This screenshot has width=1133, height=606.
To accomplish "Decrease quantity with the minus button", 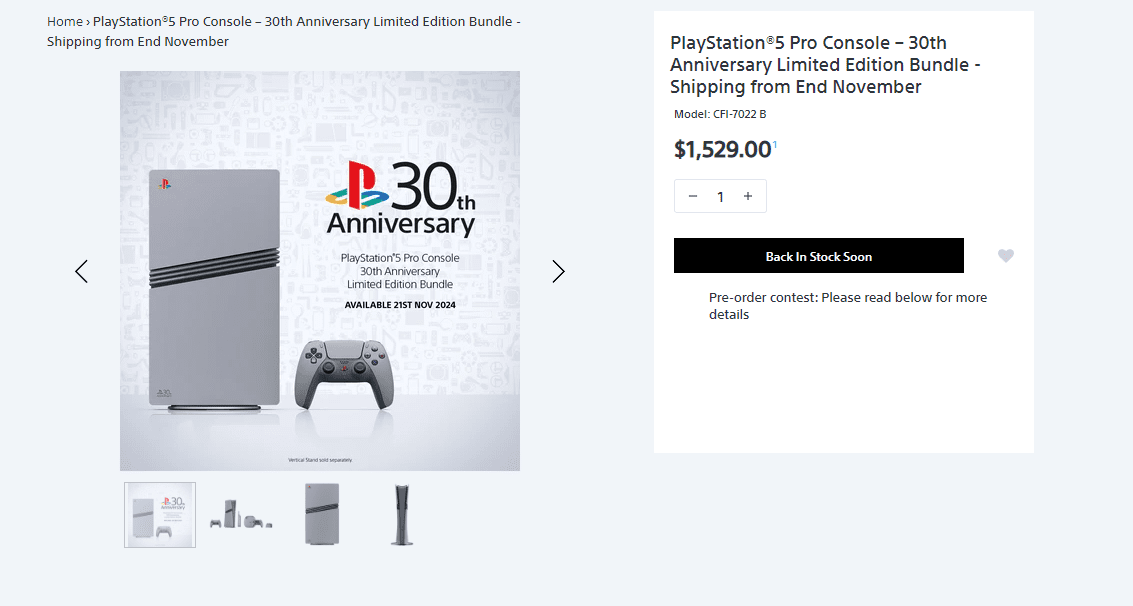I will [693, 196].
